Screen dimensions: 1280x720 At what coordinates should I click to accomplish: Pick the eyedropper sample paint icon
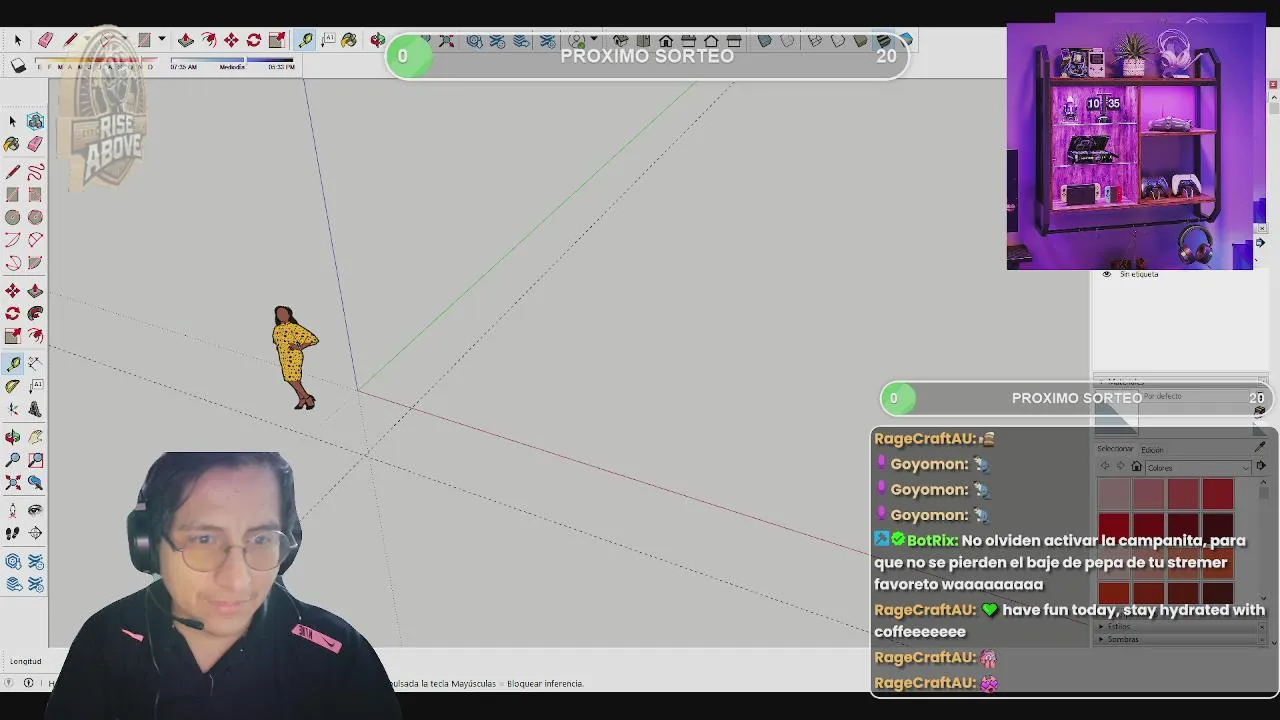click(1260, 447)
